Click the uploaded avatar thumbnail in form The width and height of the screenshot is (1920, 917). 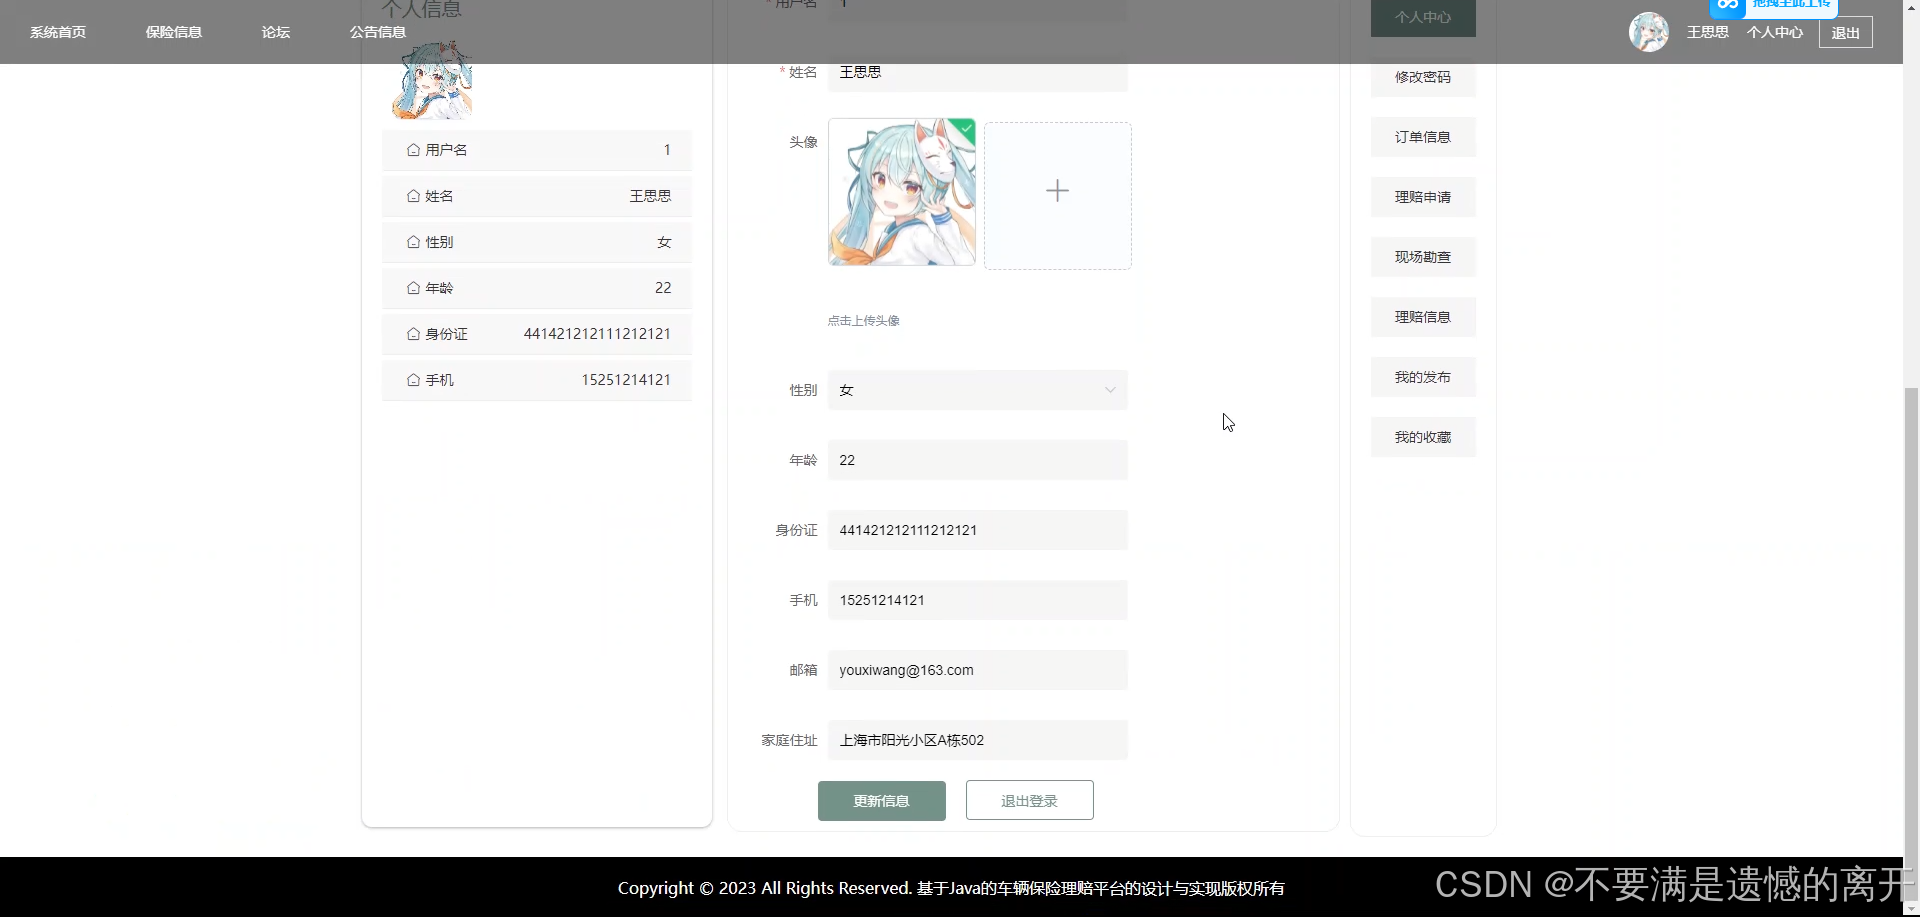point(902,192)
